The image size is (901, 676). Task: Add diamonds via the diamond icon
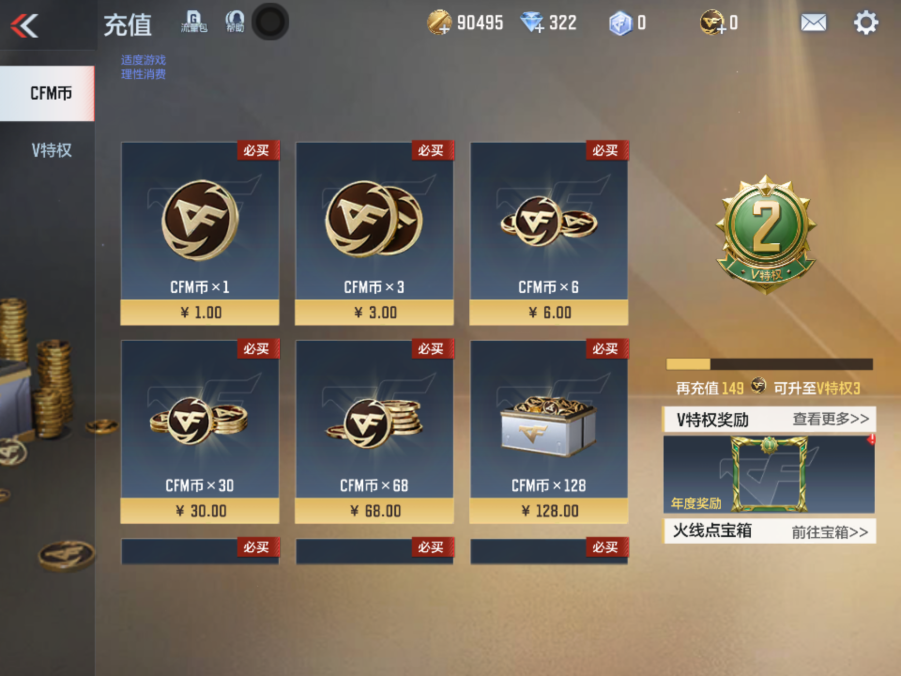532,23
